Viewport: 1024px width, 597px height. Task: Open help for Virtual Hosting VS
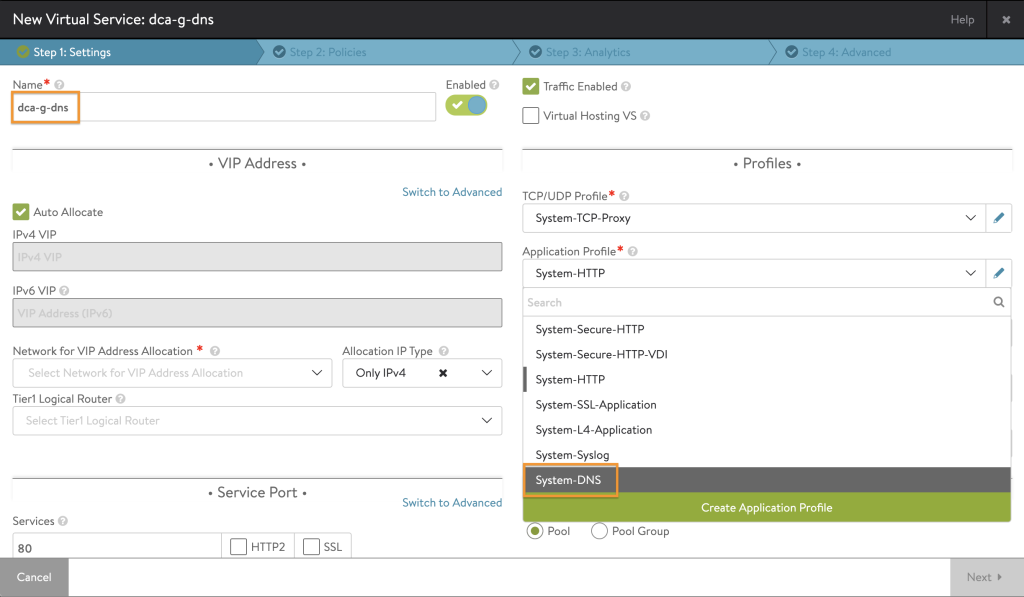click(645, 116)
